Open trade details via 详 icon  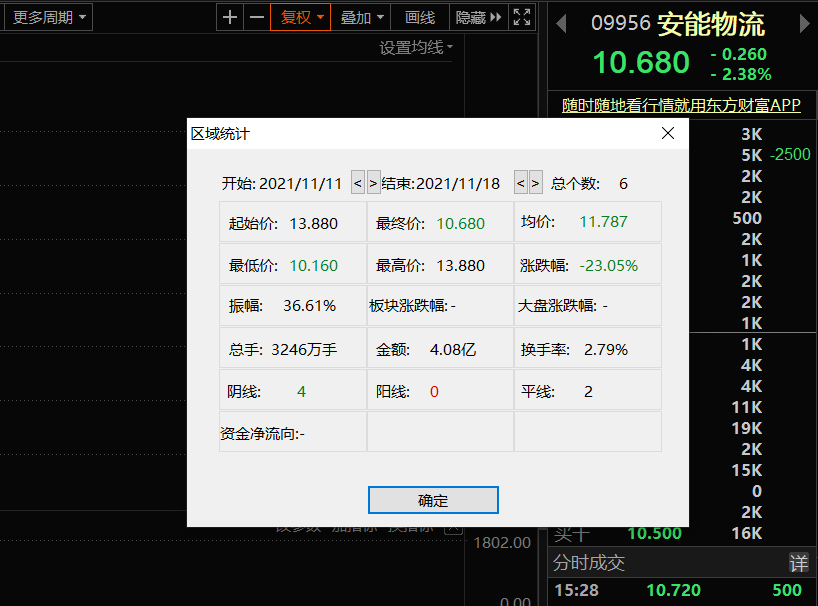[798, 563]
